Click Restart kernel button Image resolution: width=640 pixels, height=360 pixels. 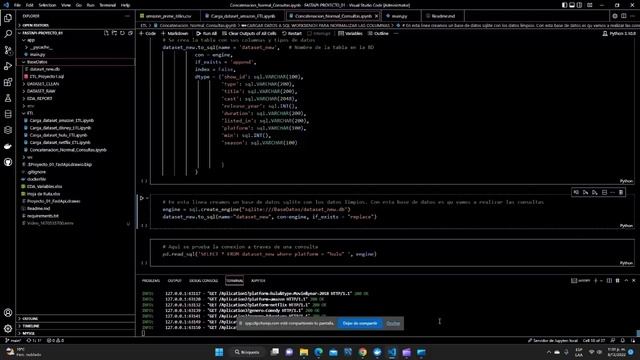292,33
